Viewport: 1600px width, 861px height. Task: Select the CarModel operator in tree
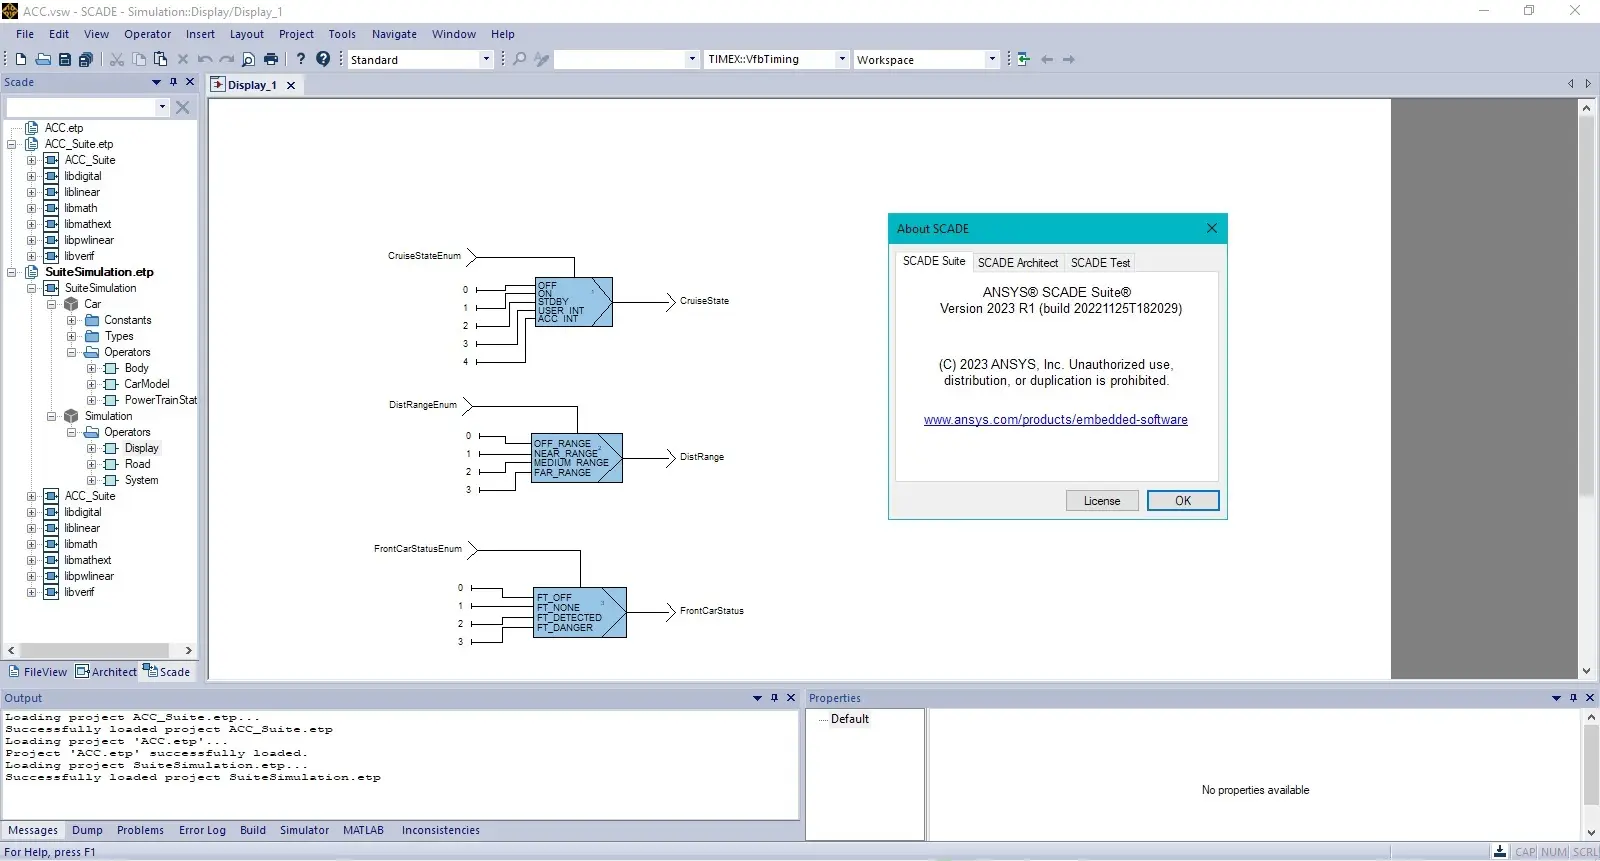pos(146,384)
